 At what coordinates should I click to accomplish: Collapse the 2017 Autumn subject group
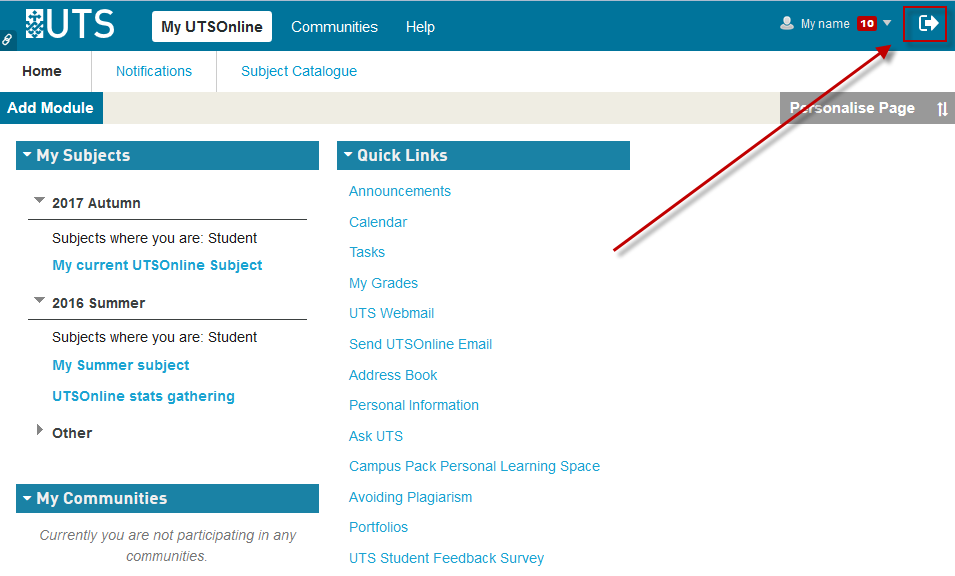pos(40,201)
